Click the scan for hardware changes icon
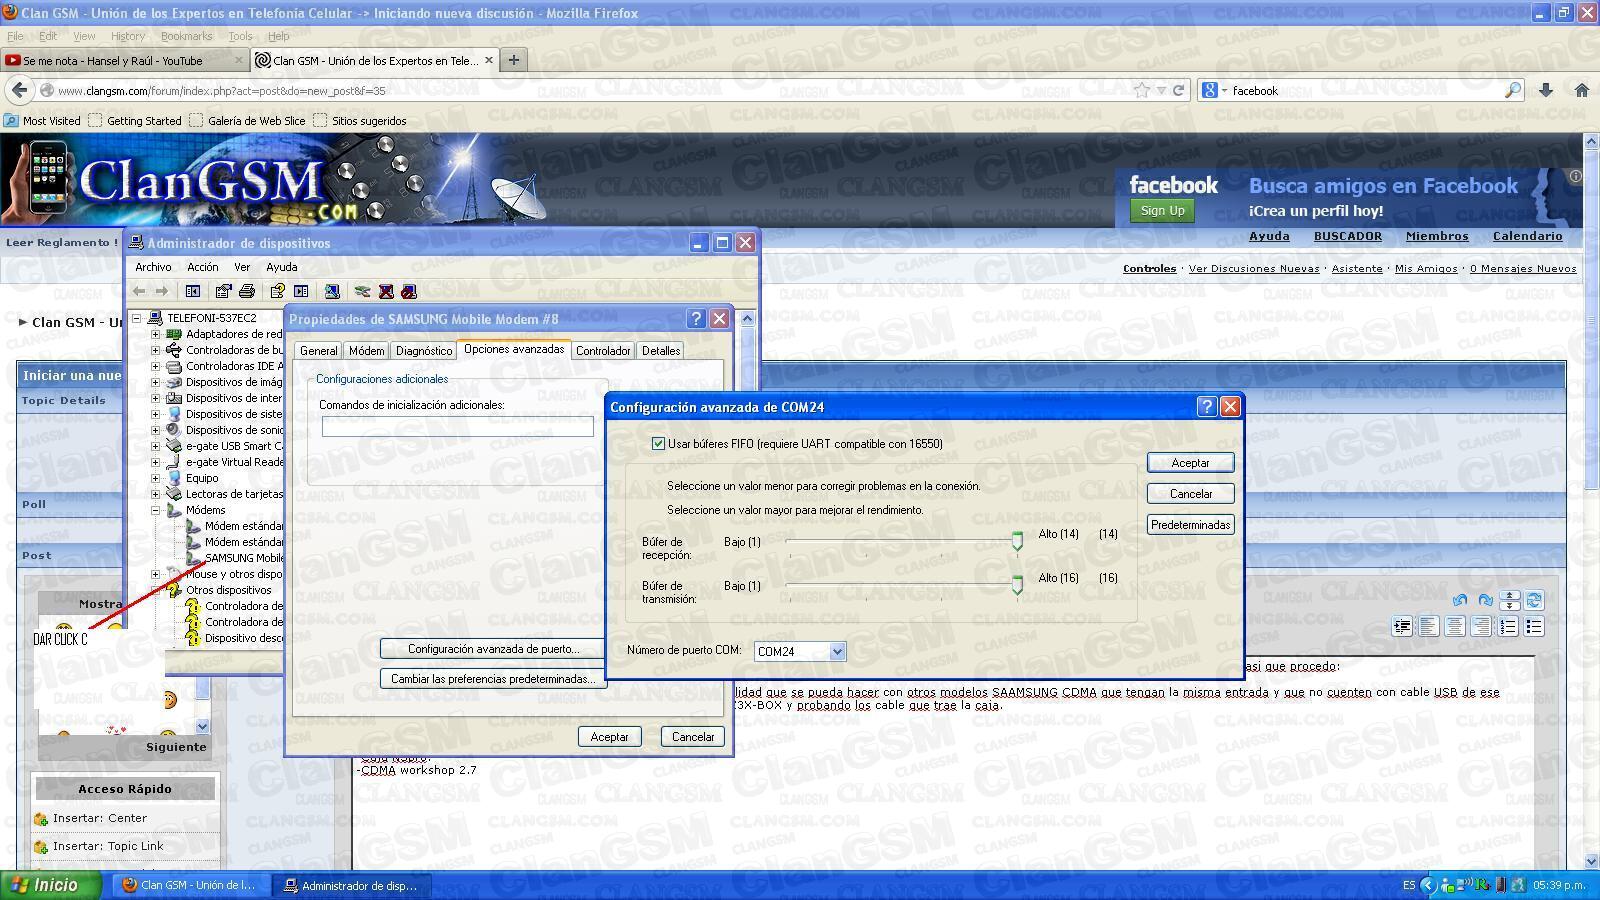1600x900 pixels. (x=332, y=291)
